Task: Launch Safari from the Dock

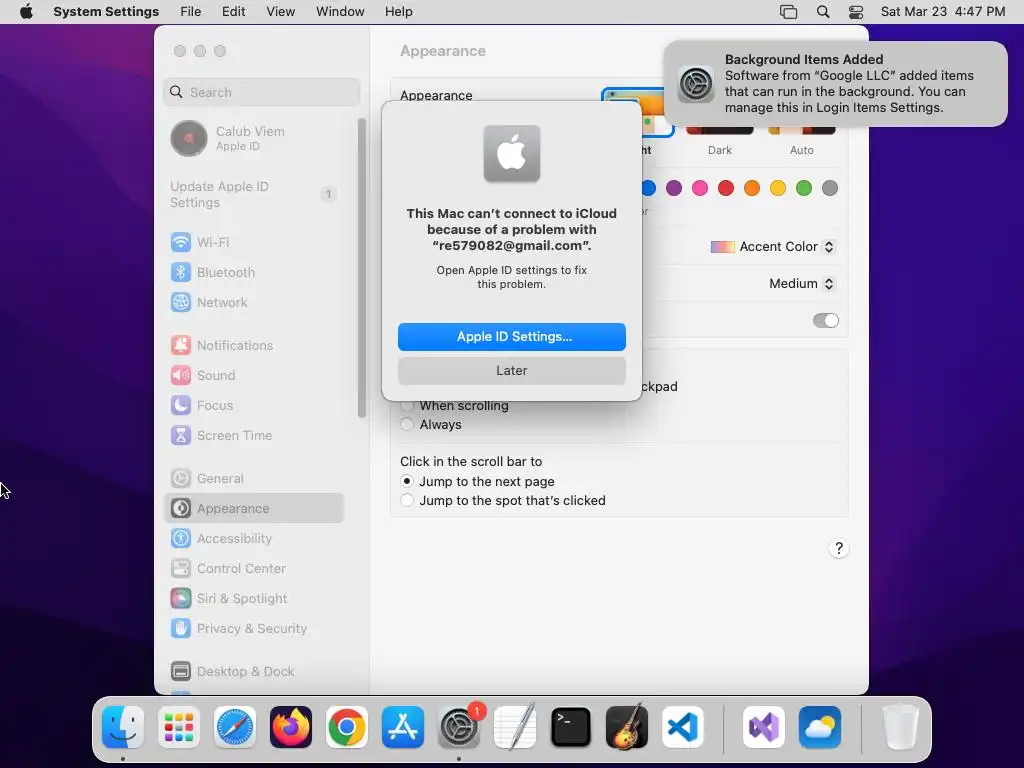Action: pos(234,727)
